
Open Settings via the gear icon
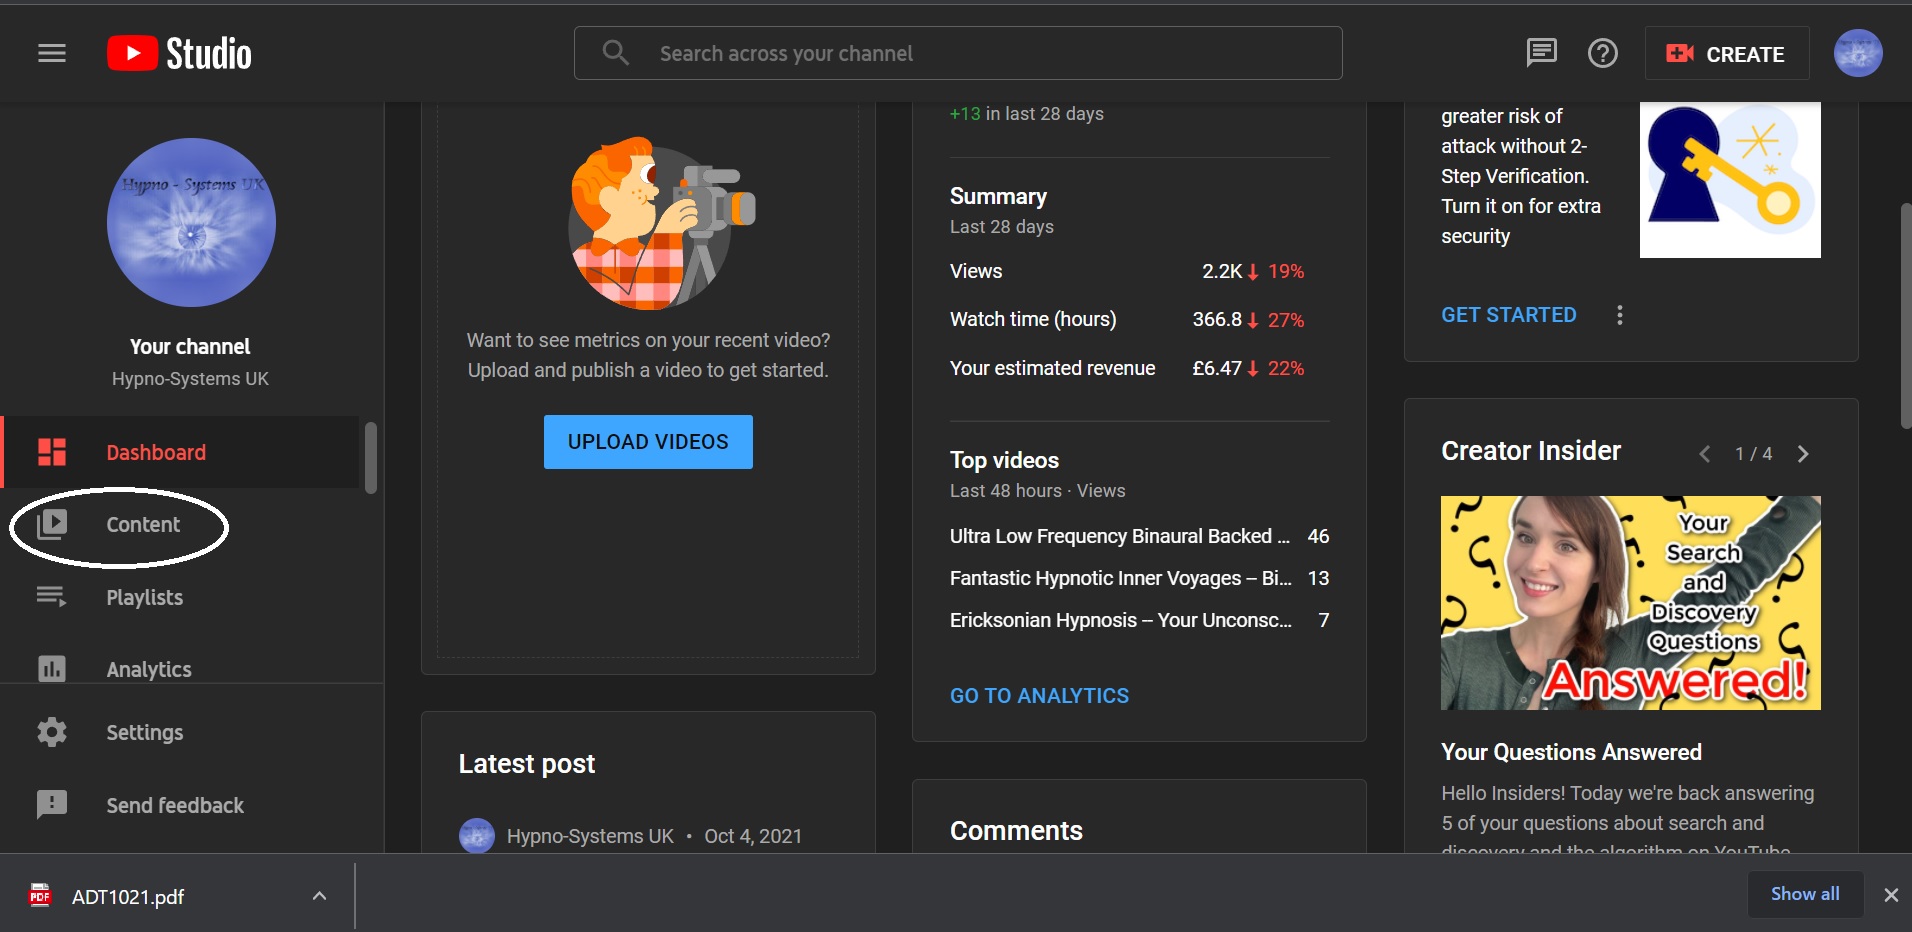(x=52, y=732)
